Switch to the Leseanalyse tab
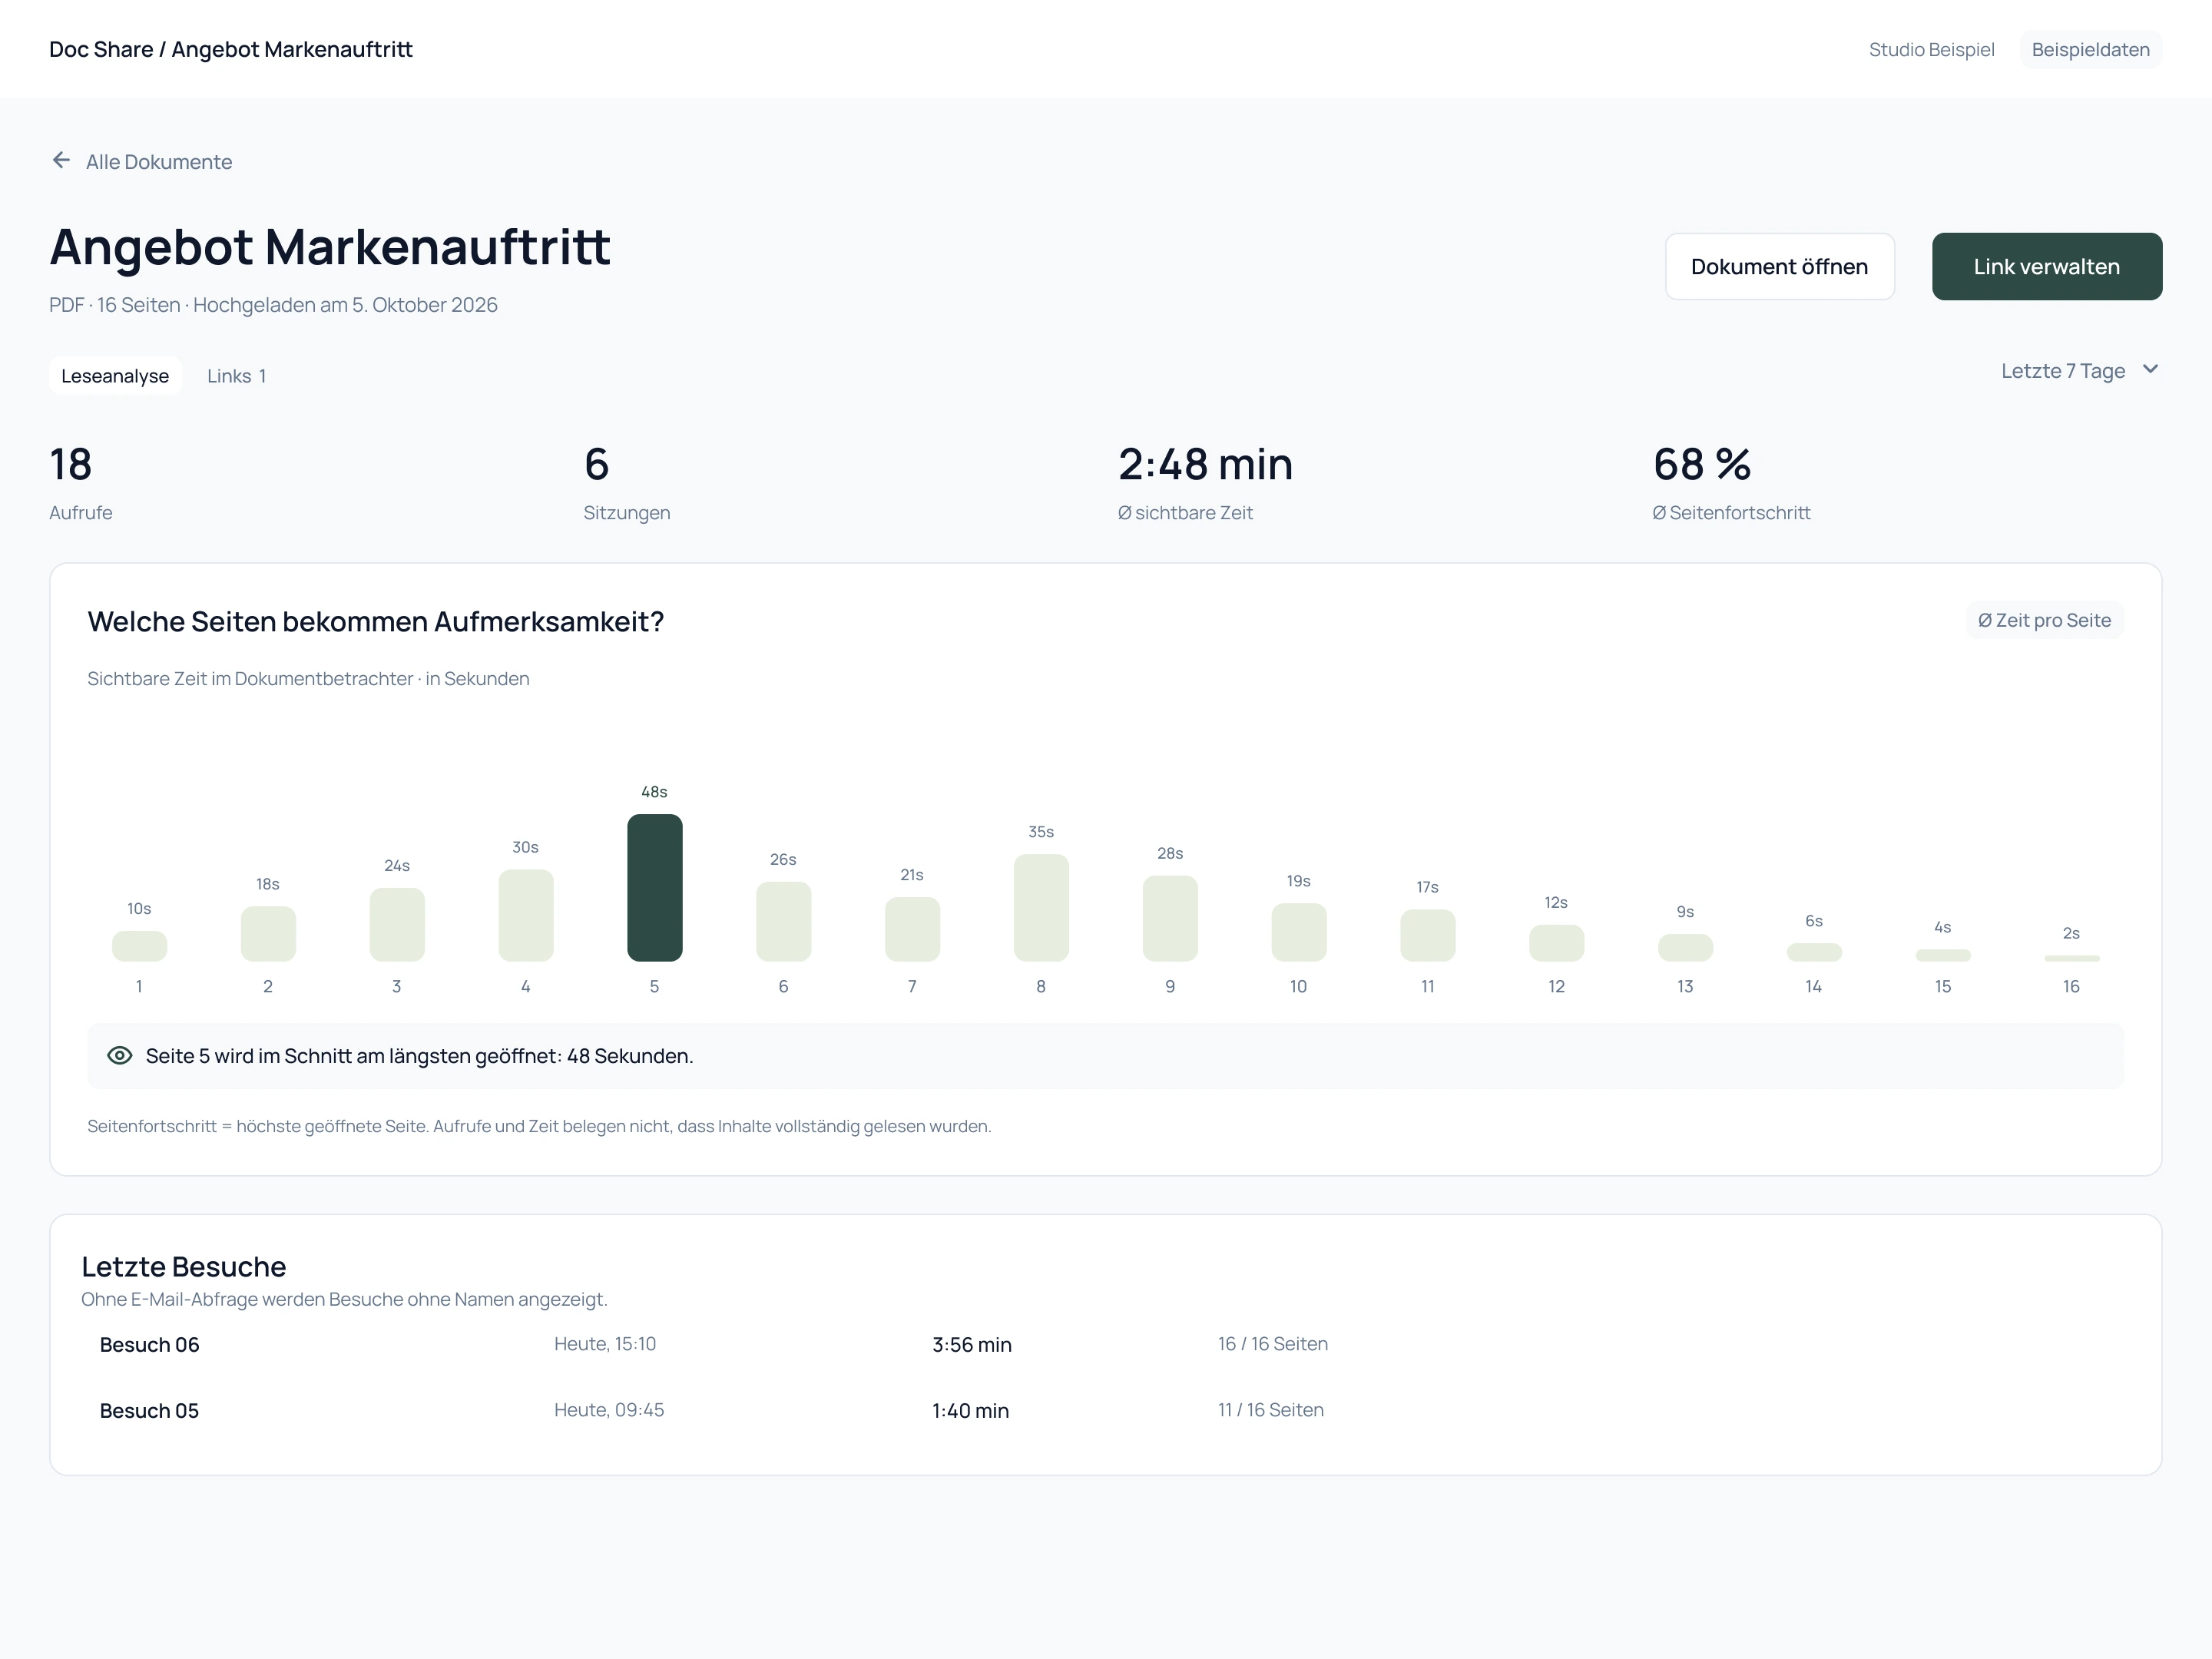This screenshot has width=2212, height=1659. (x=115, y=376)
